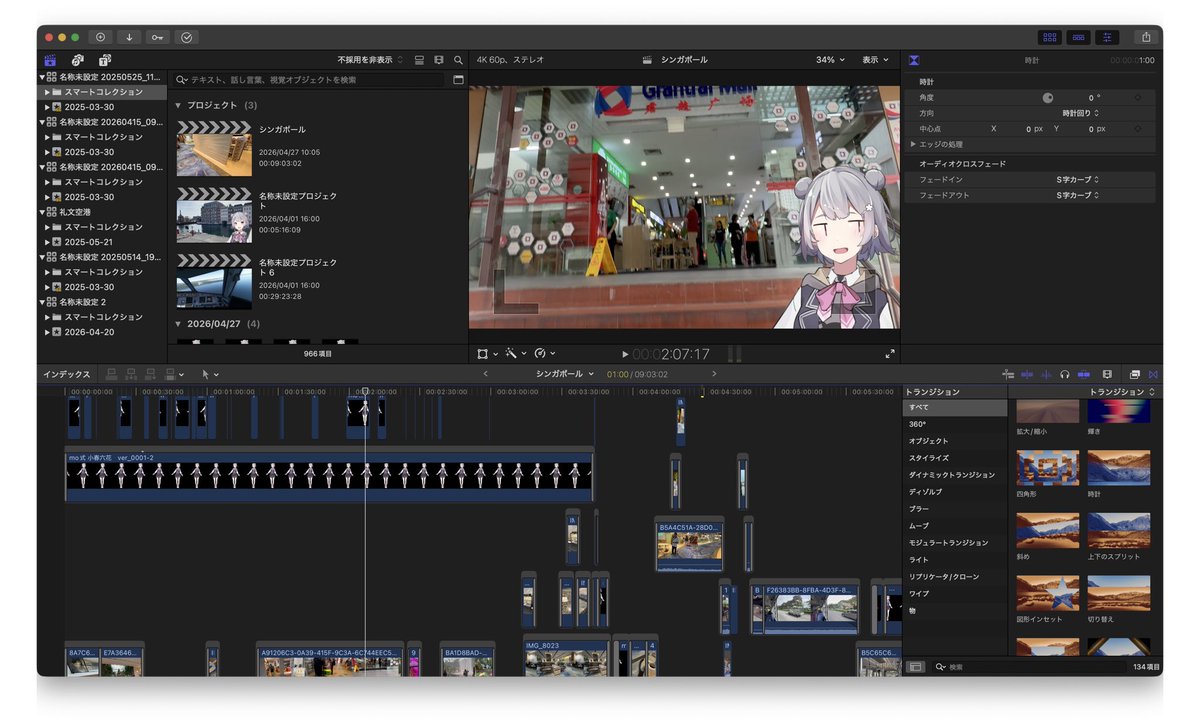
Task: Click the background tasks checkmark button
Action: click(187, 37)
